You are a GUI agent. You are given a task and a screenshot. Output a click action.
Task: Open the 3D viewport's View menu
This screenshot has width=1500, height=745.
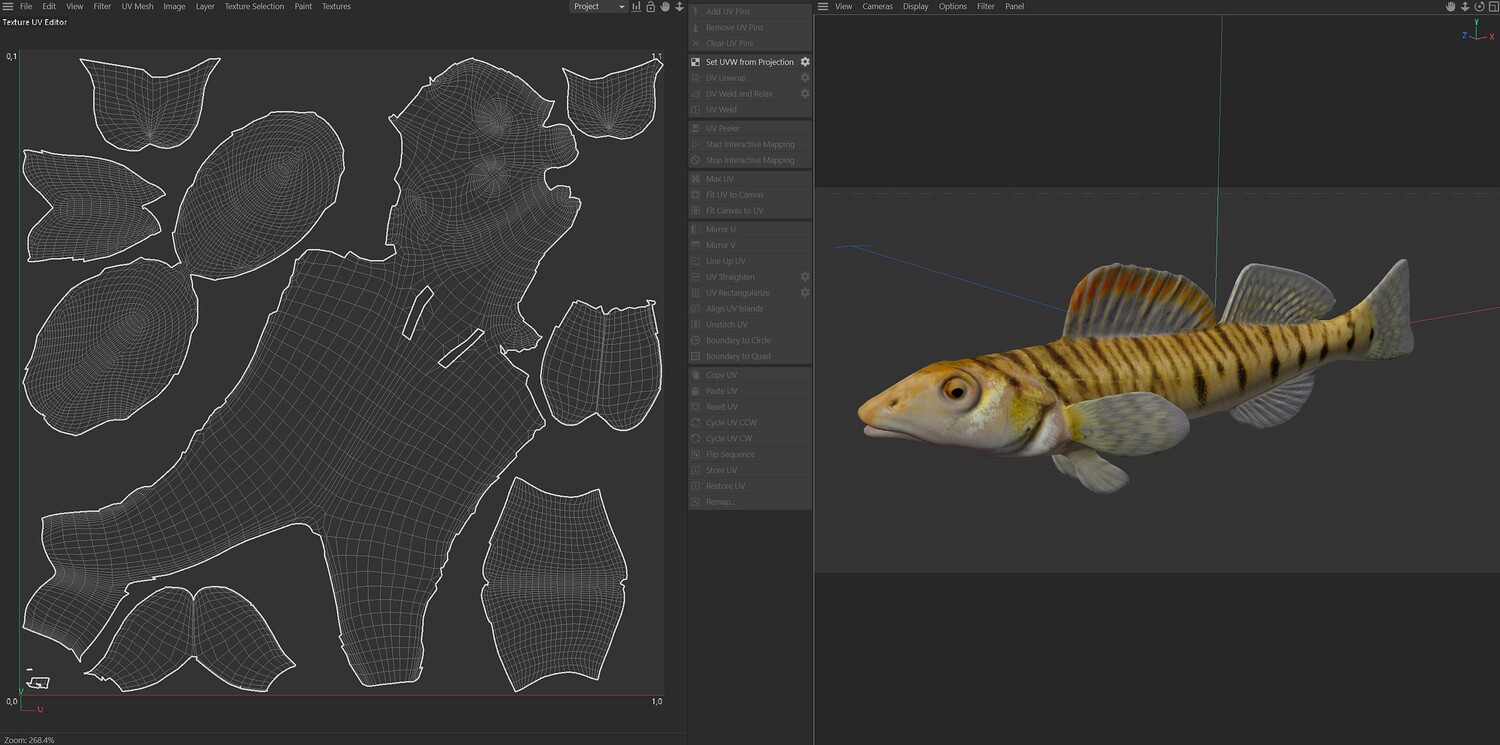(x=844, y=6)
